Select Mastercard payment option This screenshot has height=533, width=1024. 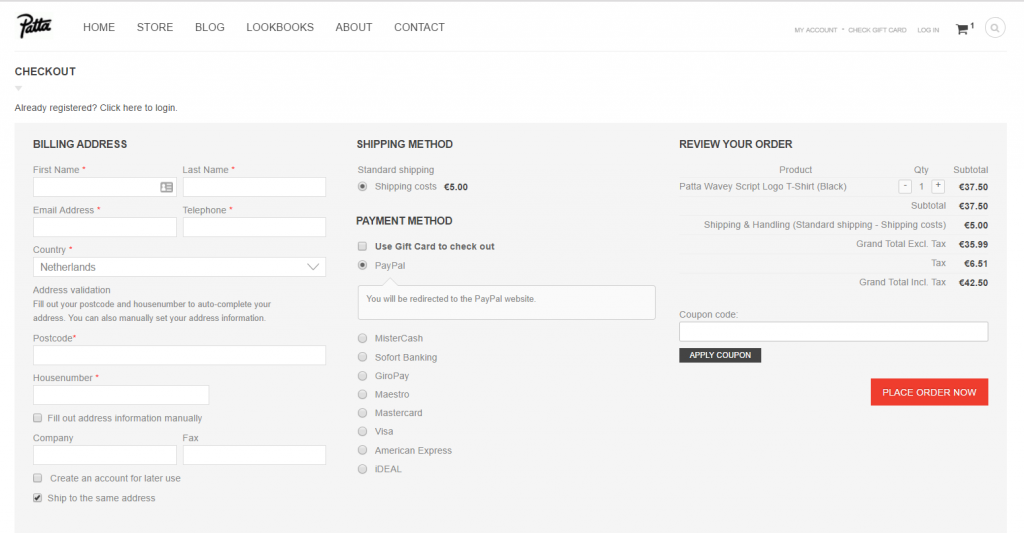click(362, 413)
